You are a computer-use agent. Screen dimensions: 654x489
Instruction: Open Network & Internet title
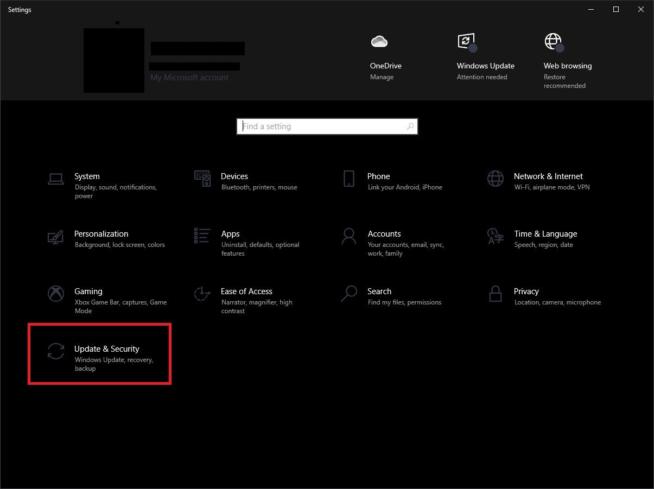[548, 176]
